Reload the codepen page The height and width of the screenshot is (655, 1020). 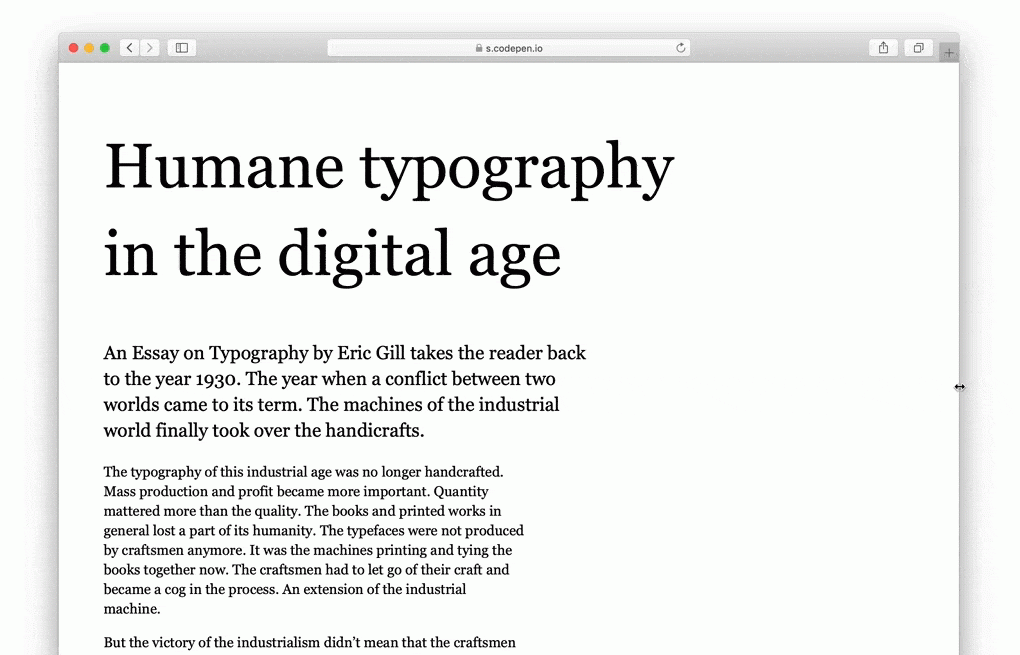click(681, 48)
